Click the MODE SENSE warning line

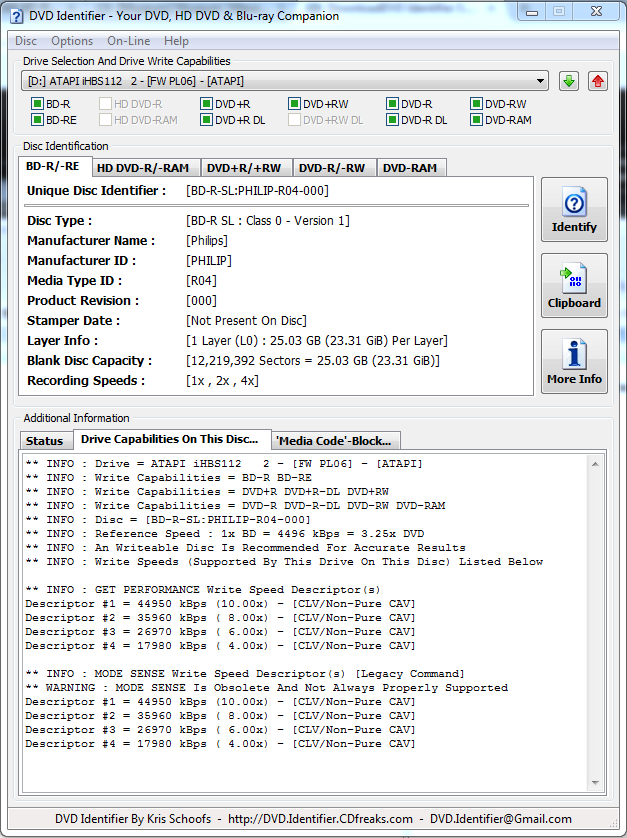[x=267, y=688]
